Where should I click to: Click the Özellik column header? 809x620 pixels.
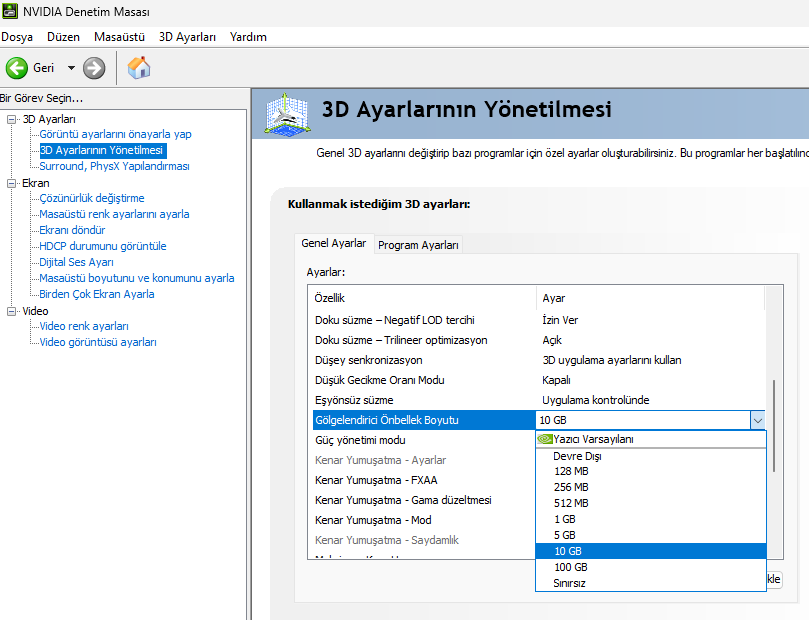click(423, 298)
